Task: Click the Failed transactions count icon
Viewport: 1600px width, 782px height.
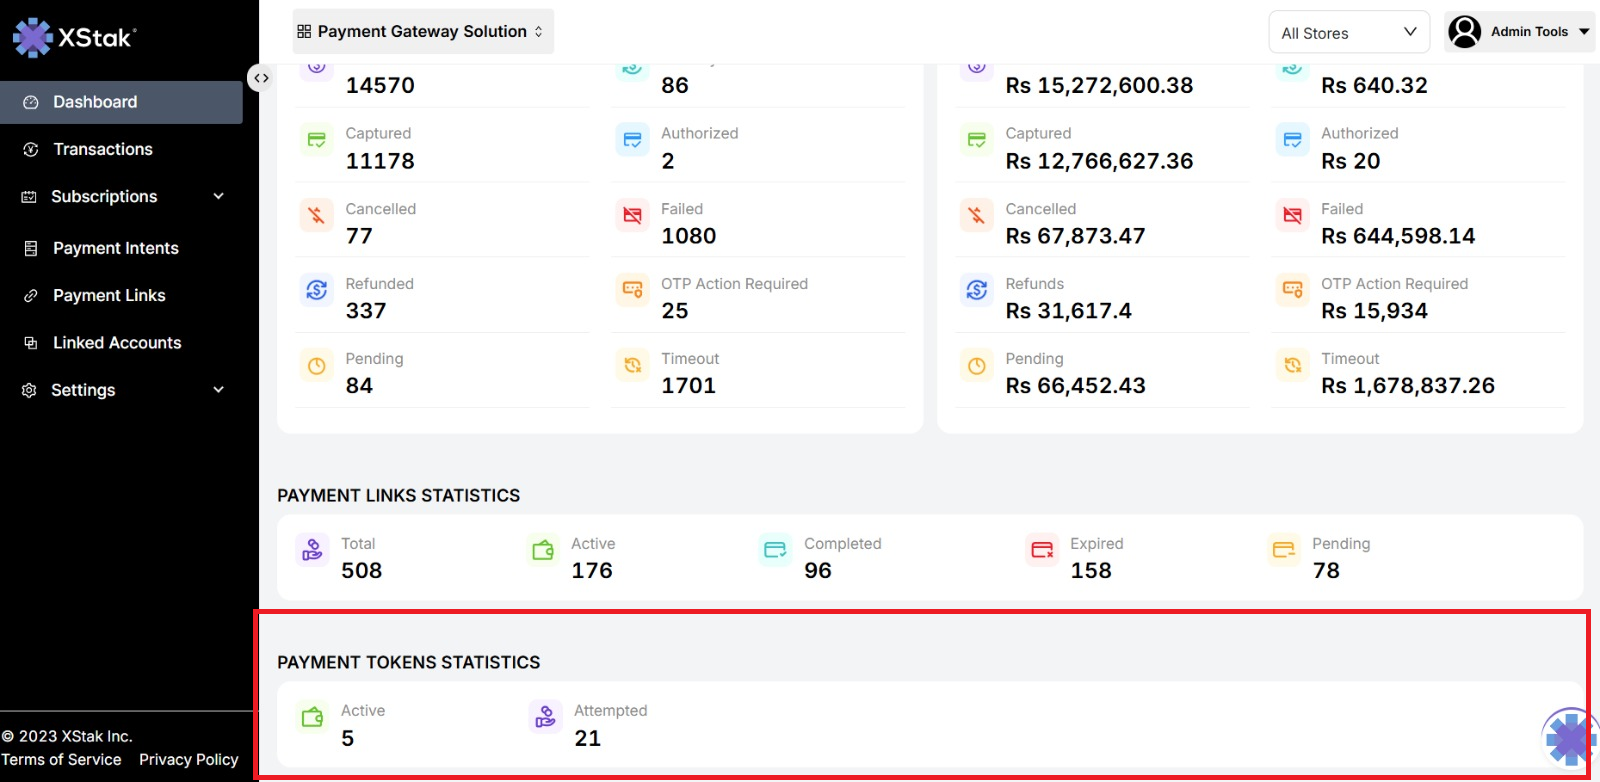Action: (x=632, y=215)
